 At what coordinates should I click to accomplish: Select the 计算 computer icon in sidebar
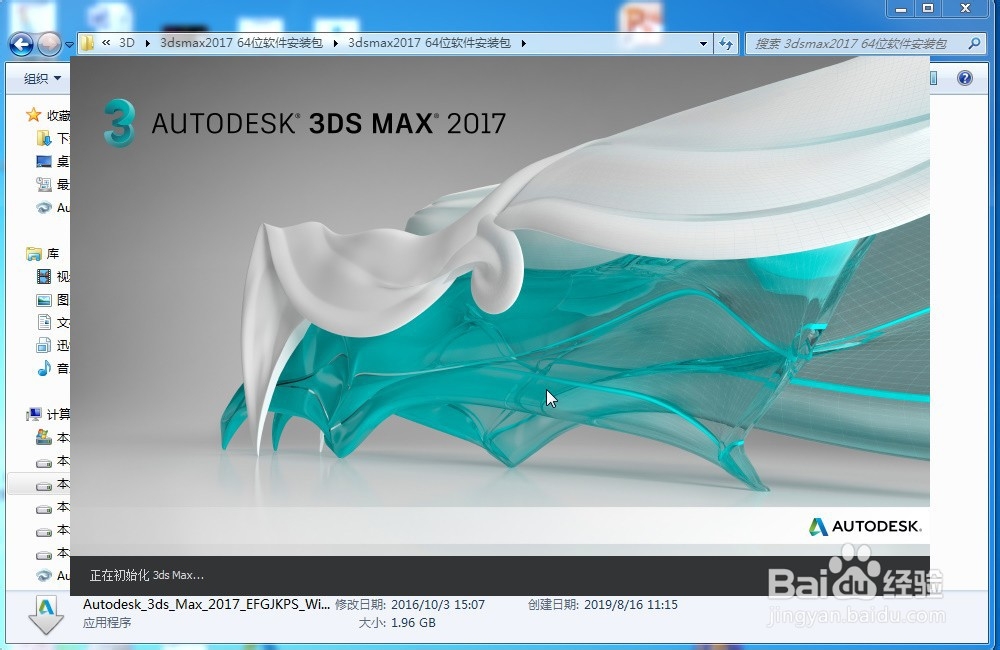(x=34, y=415)
